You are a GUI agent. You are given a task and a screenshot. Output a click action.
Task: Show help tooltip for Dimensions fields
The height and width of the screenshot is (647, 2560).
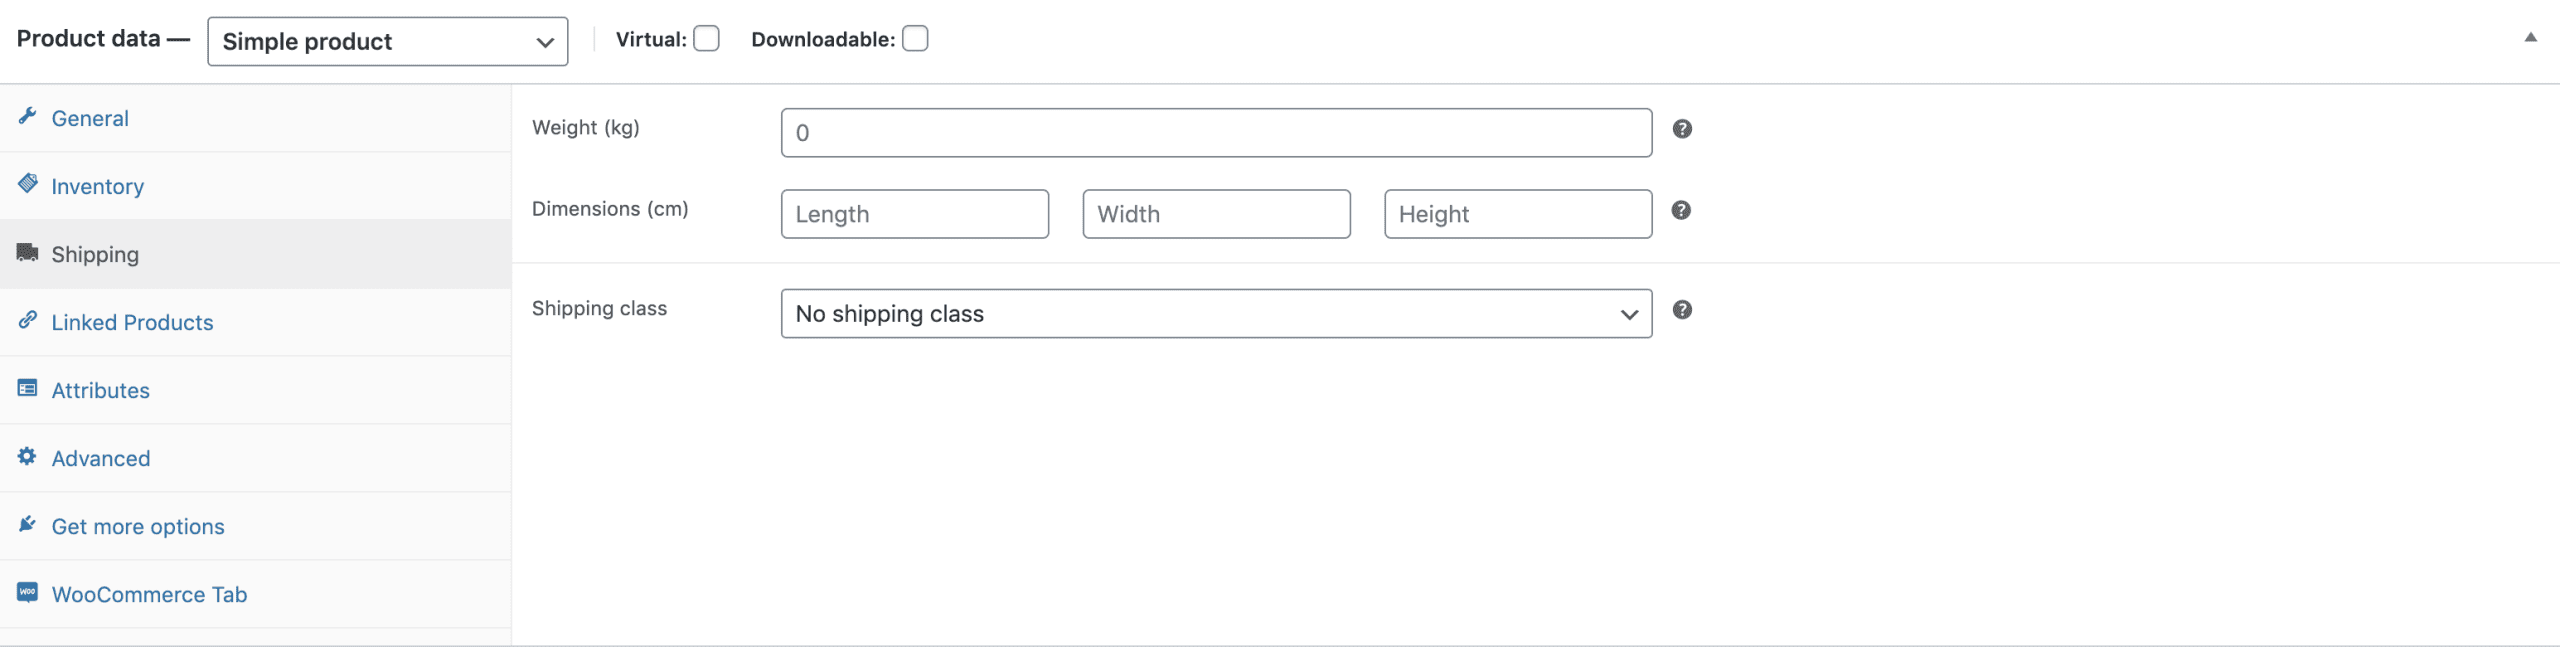point(1682,210)
